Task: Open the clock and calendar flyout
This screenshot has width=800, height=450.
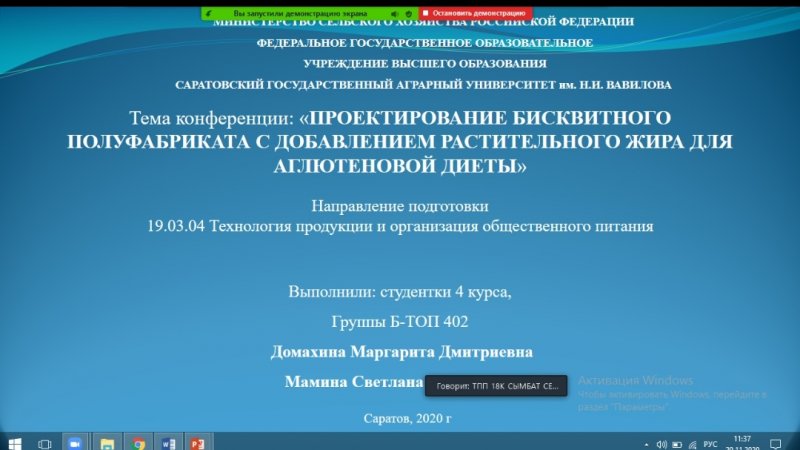Action: pyautogui.click(x=742, y=442)
